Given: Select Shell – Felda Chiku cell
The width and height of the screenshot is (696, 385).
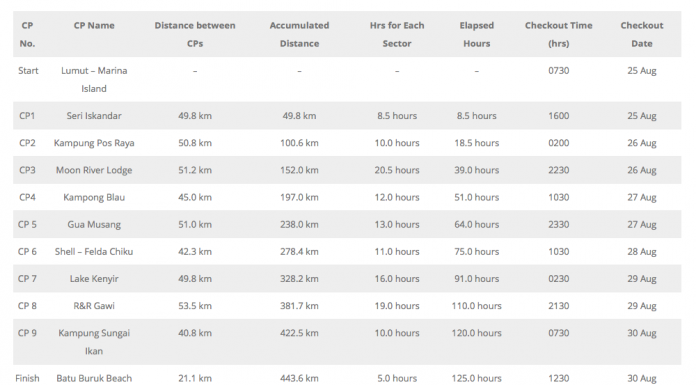Looking at the screenshot, I should tap(94, 251).
